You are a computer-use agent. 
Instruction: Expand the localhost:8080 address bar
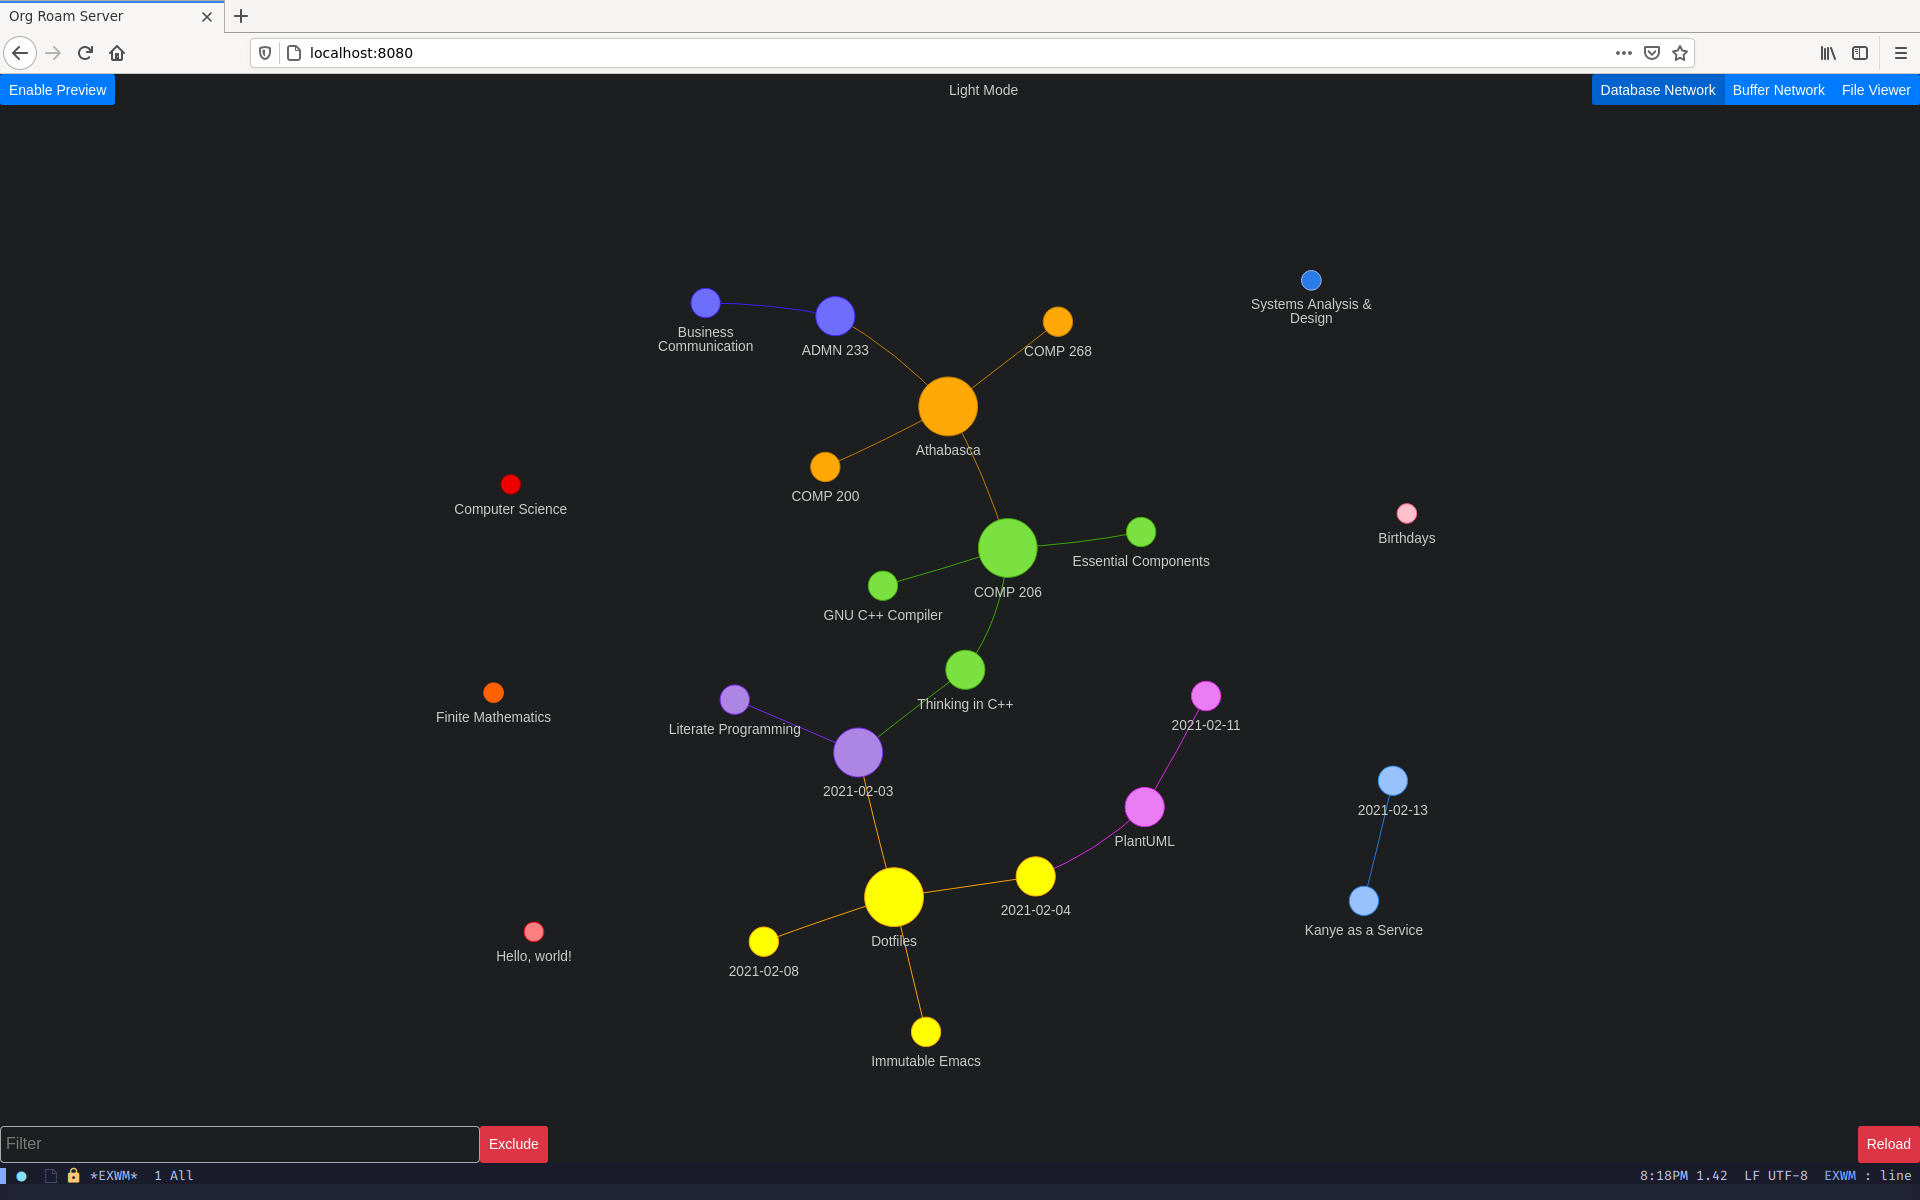[359, 53]
